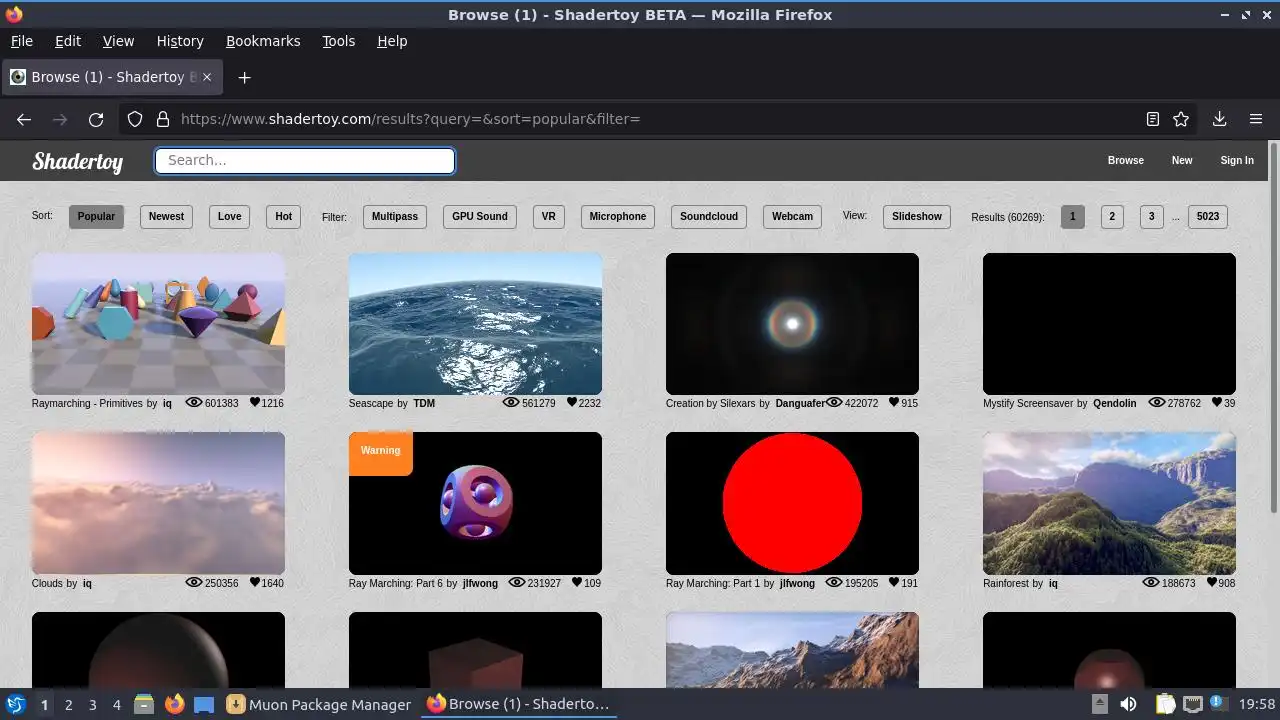Open tracking protection shield icon
This screenshot has width=1280, height=720.
pyautogui.click(x=135, y=119)
